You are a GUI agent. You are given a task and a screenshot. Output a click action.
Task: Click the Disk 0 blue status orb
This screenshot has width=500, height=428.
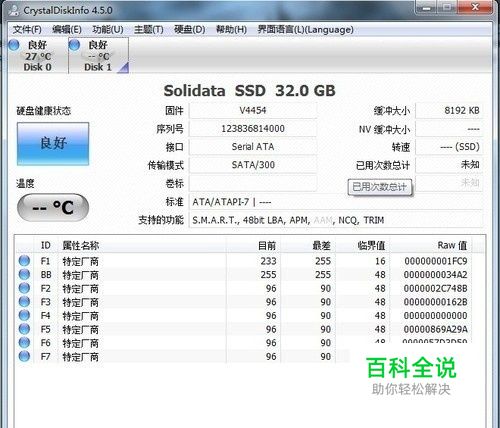tap(14, 45)
